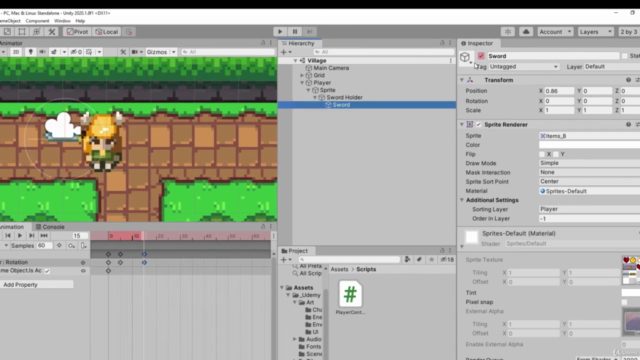This screenshot has height=360, width=640.
Task: Select Main Camera in Hierarchy
Action: pyautogui.click(x=331, y=68)
